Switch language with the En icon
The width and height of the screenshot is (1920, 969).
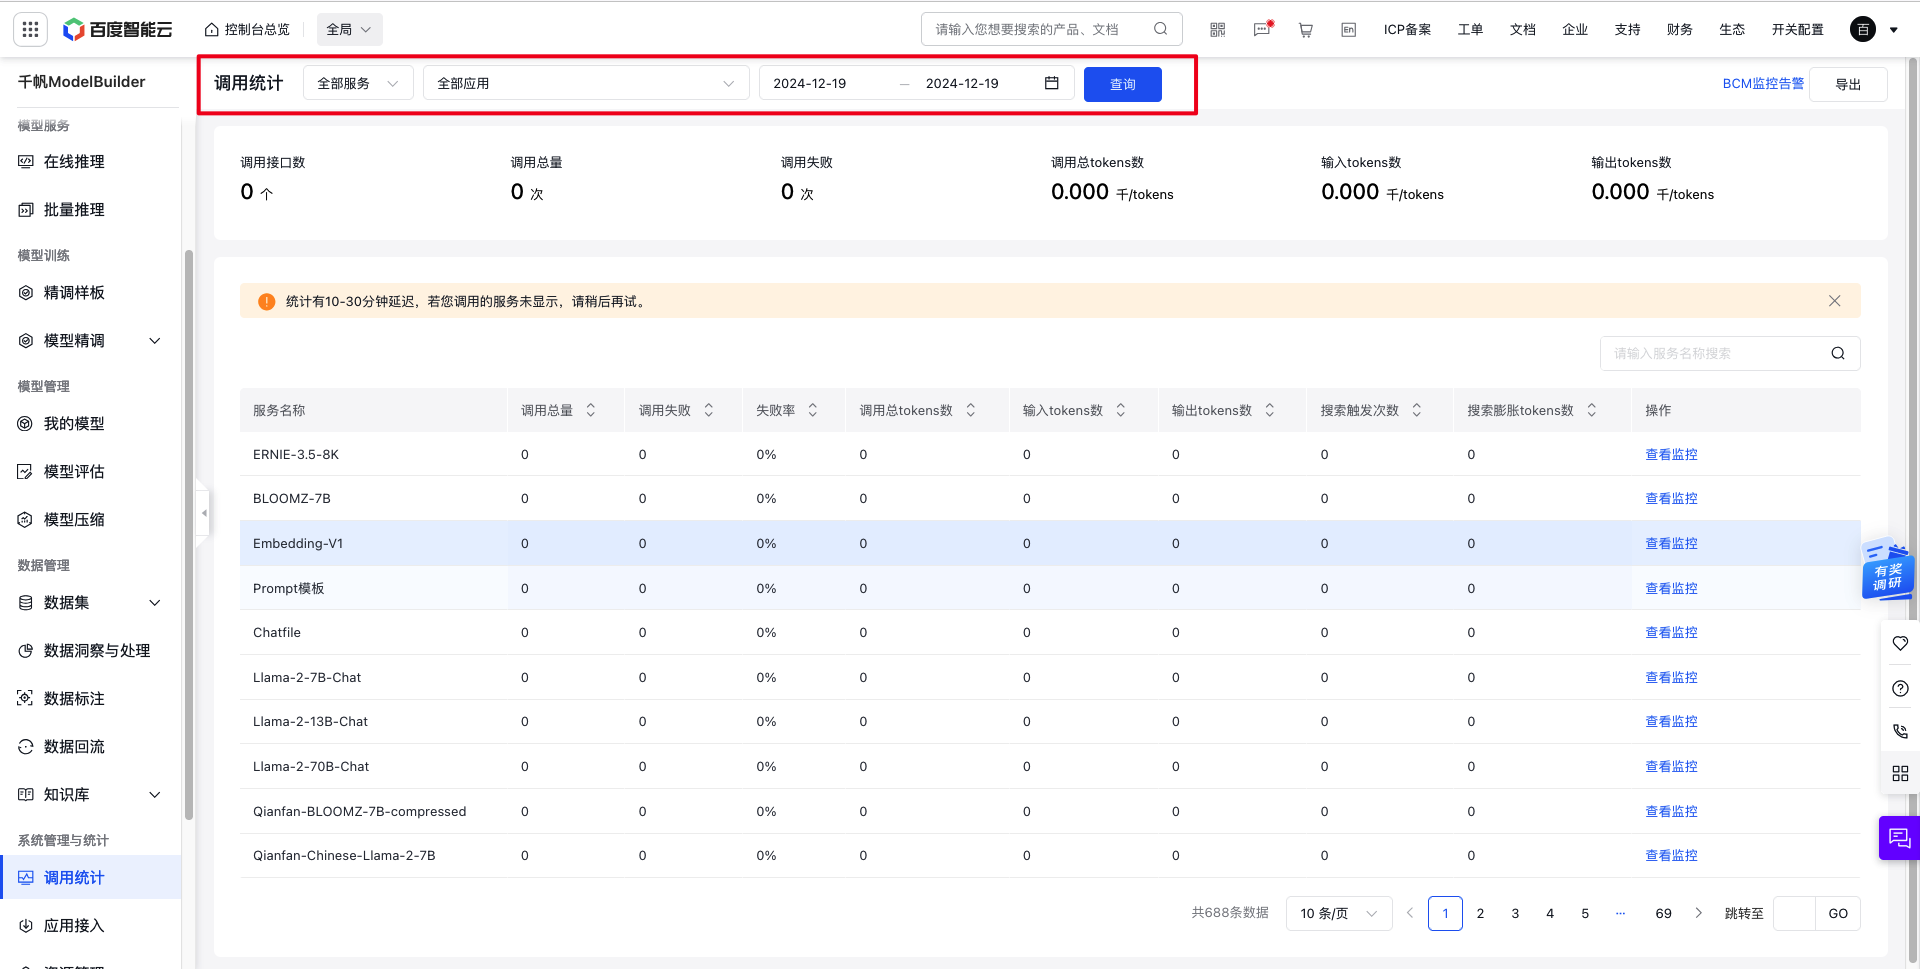[1348, 29]
